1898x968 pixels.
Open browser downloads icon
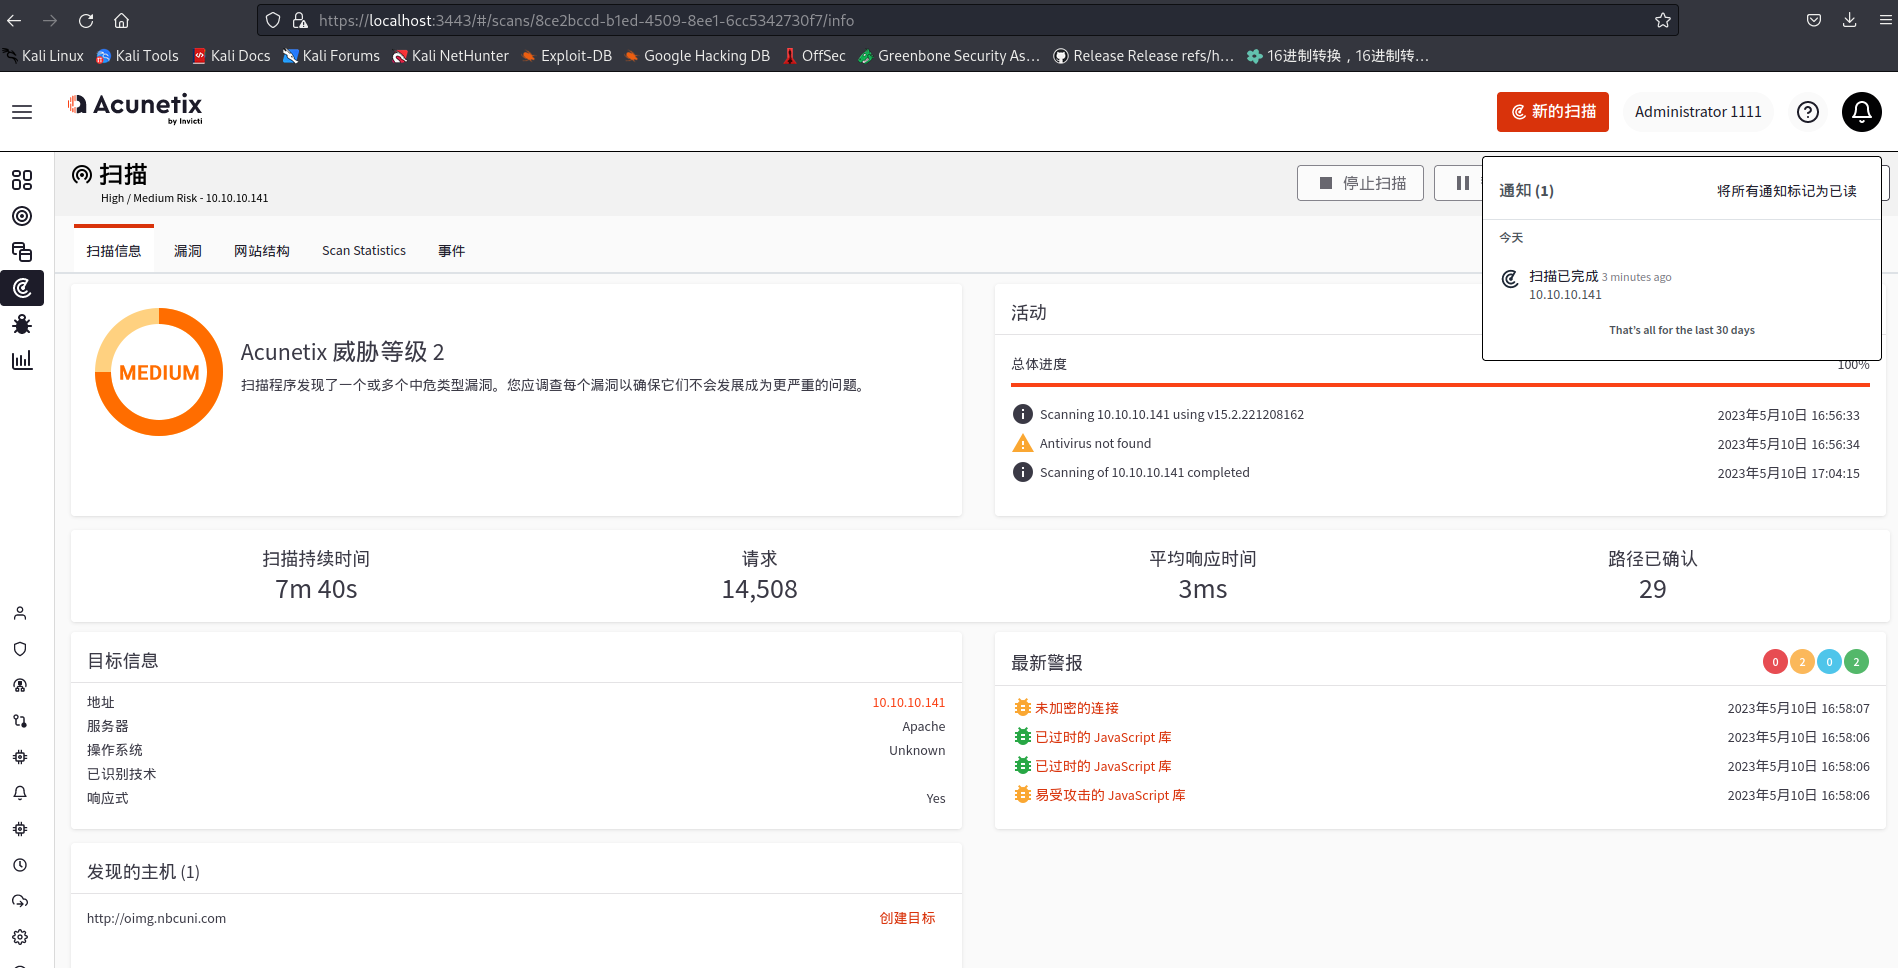pyautogui.click(x=1849, y=20)
